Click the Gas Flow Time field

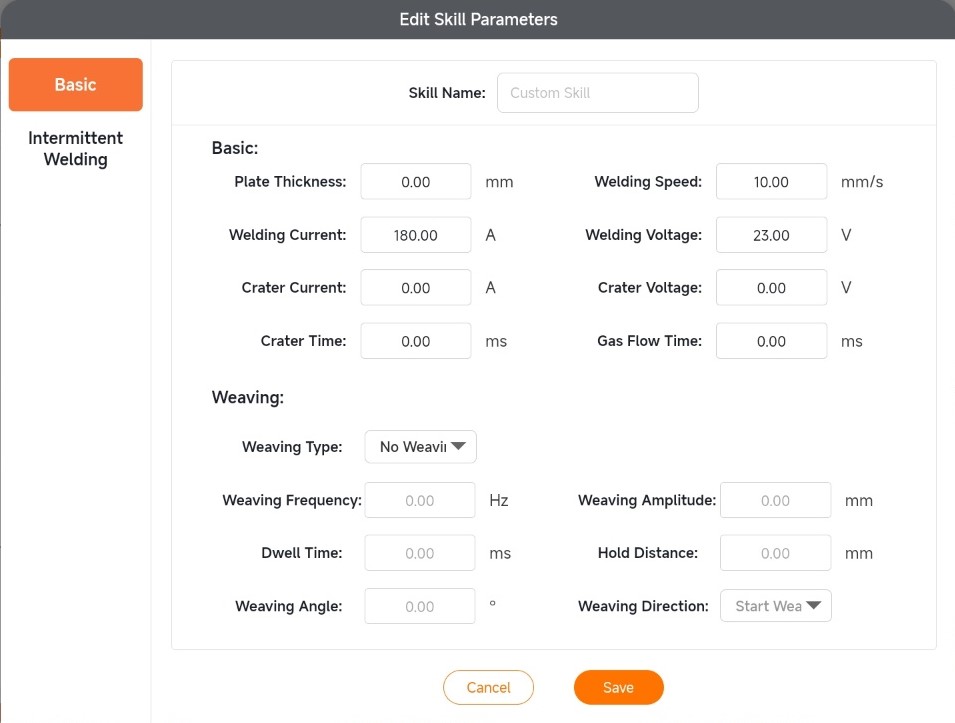[x=771, y=341]
